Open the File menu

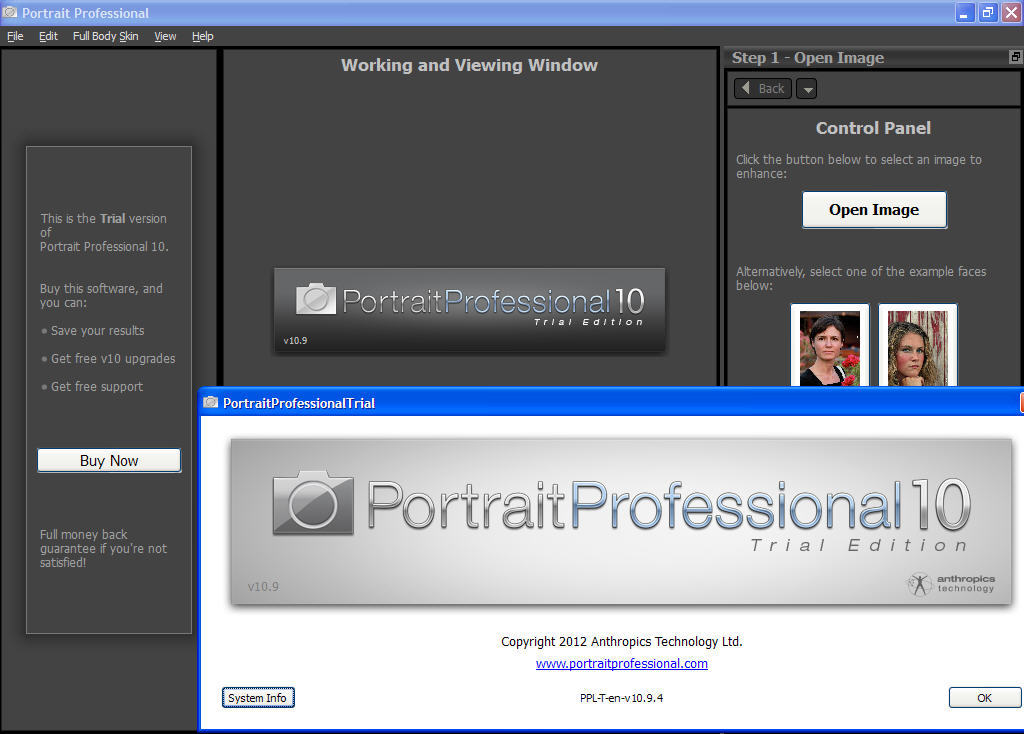tap(15, 36)
